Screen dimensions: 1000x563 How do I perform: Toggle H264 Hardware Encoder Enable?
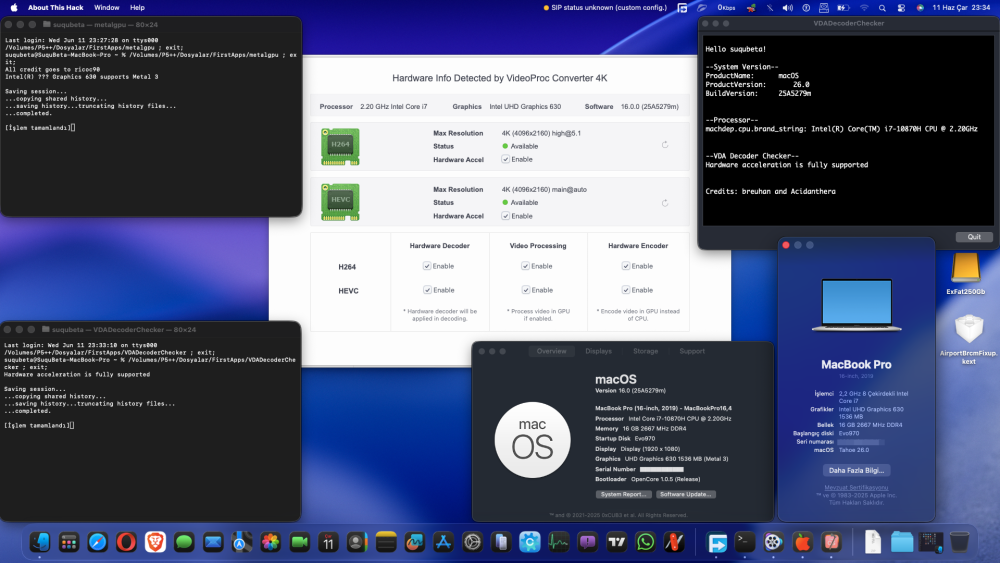626,266
